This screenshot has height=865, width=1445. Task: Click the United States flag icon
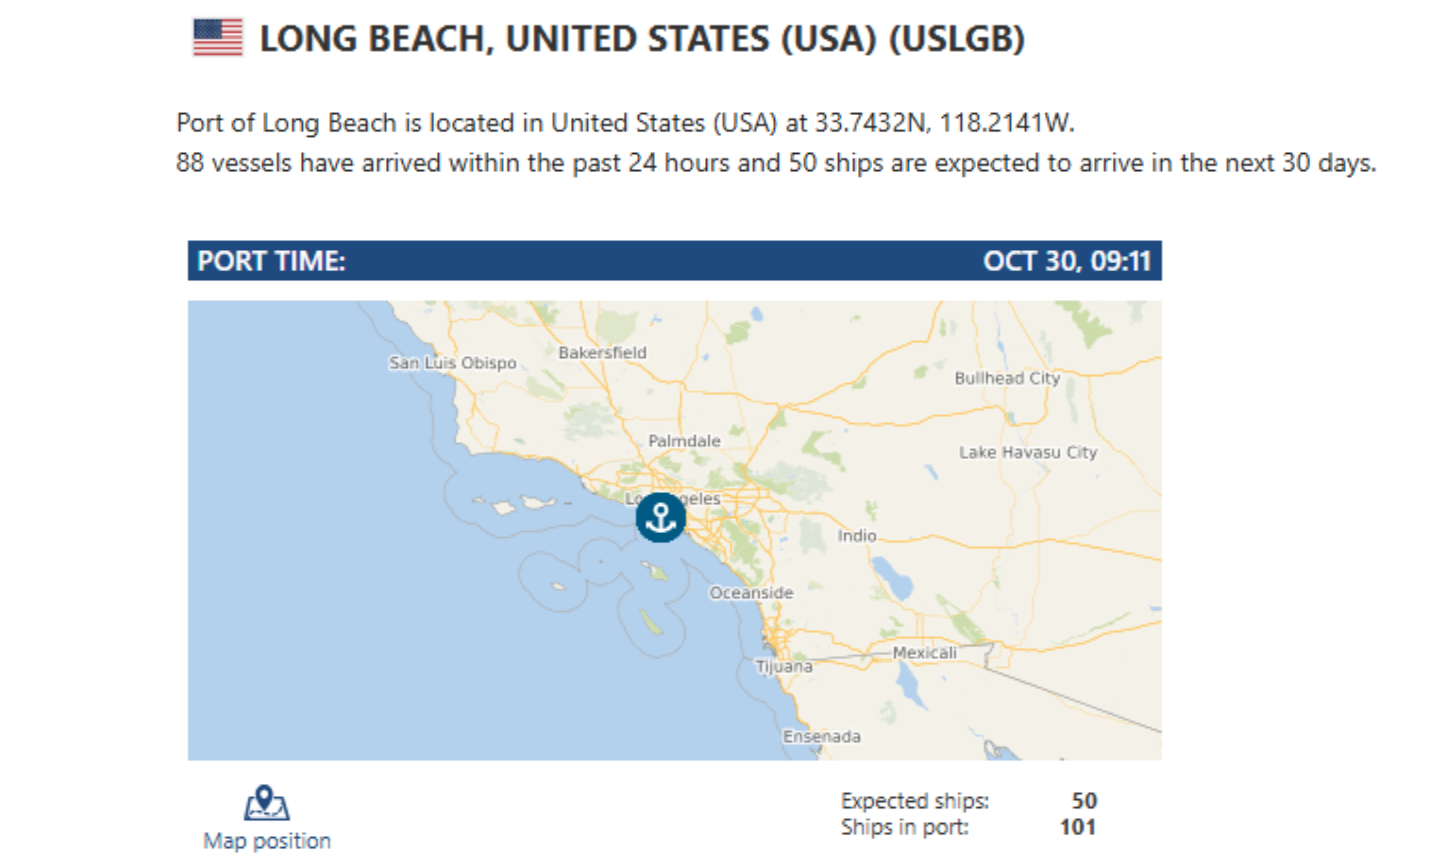click(x=218, y=38)
